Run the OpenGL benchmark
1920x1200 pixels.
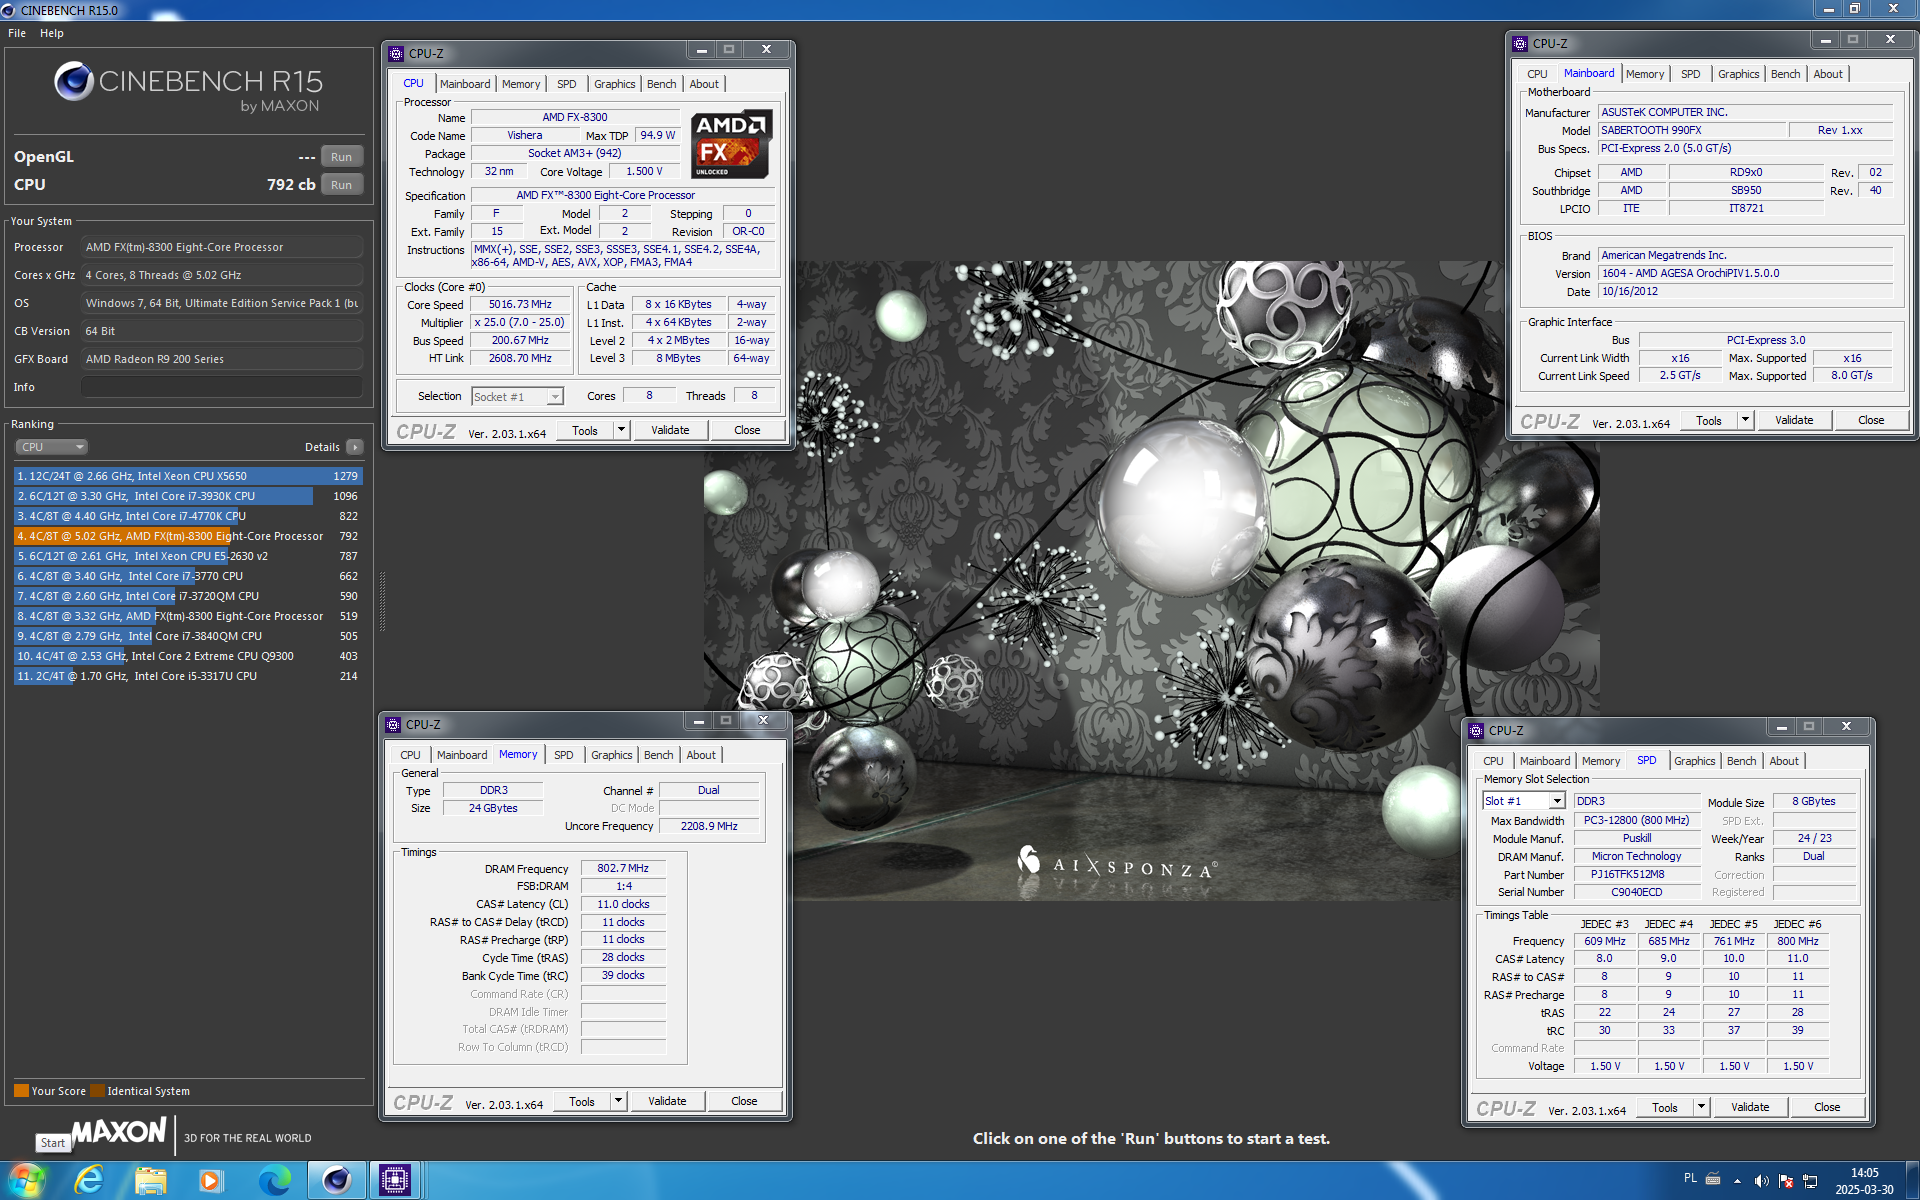[341, 157]
